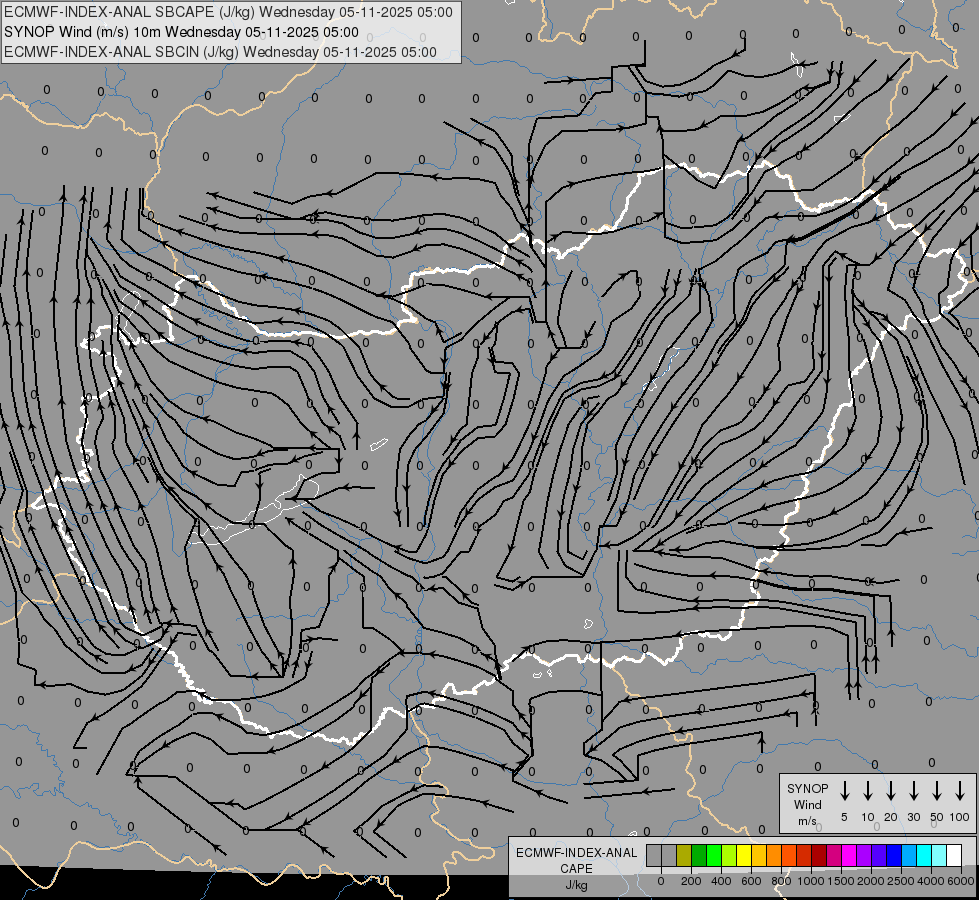
Task: Click the SYNOP Wind m/s legend label
Action: pos(807,804)
